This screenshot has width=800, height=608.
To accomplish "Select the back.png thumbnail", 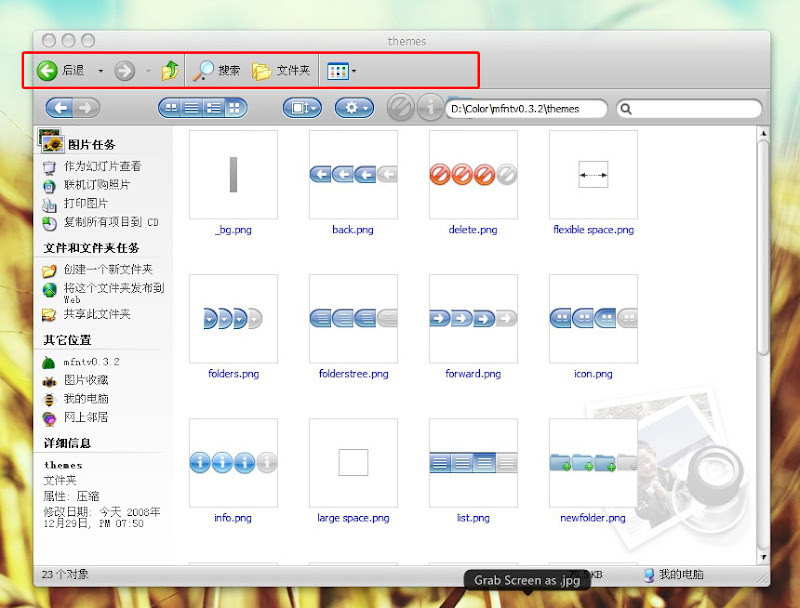I will pyautogui.click(x=353, y=175).
